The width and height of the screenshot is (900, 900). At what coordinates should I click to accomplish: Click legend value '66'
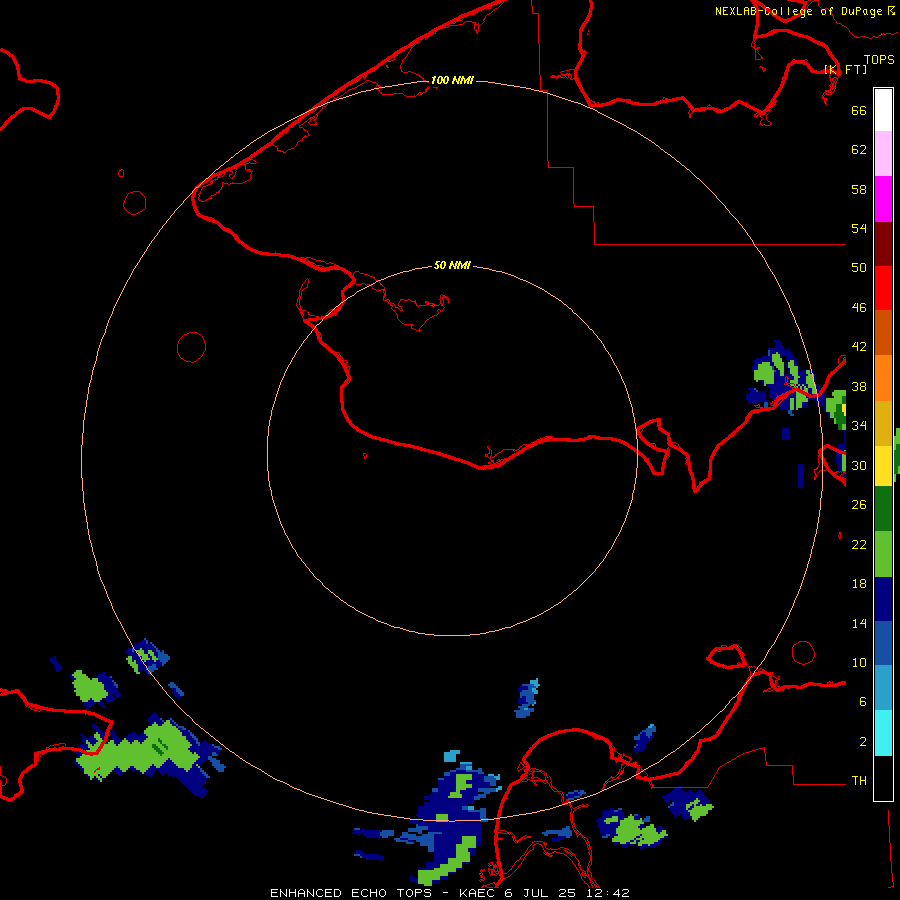coord(859,110)
